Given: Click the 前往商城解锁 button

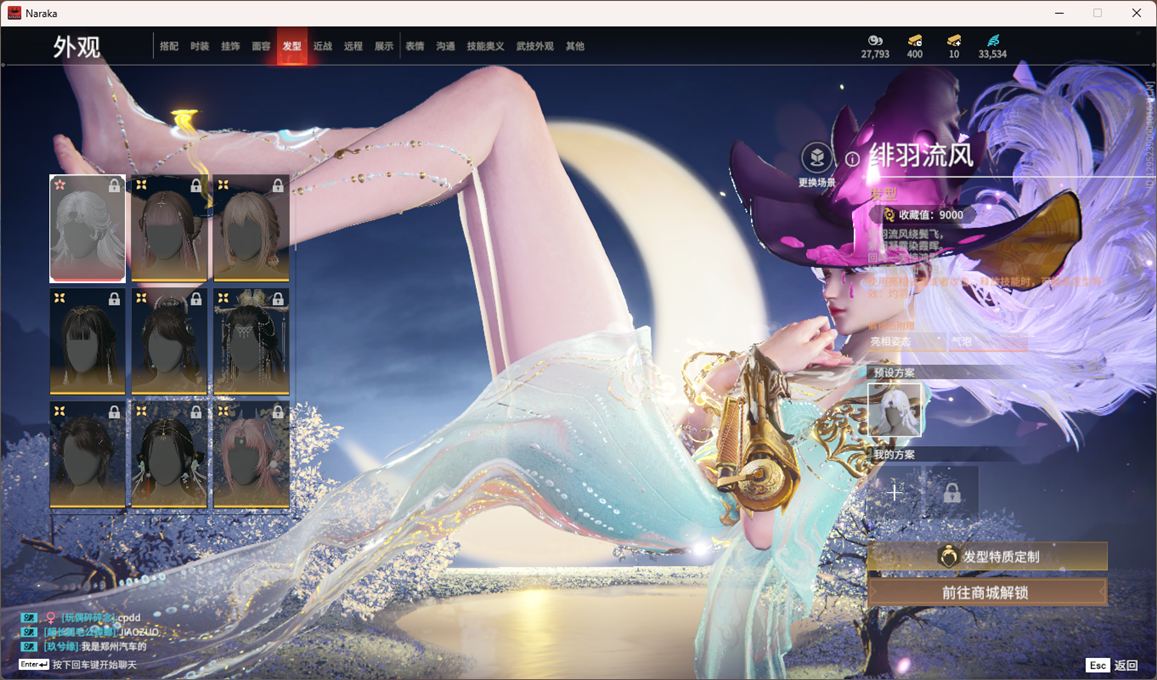Looking at the screenshot, I should pyautogui.click(x=987, y=592).
